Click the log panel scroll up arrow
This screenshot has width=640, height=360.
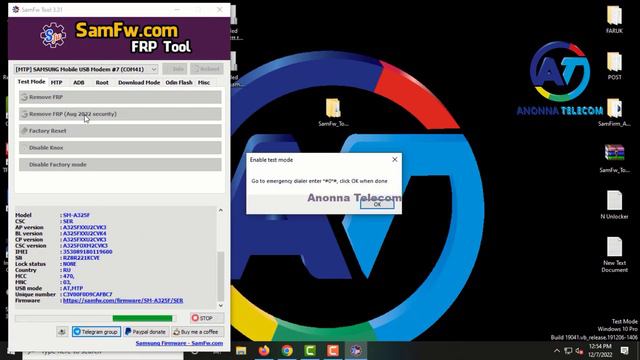tap(220, 210)
